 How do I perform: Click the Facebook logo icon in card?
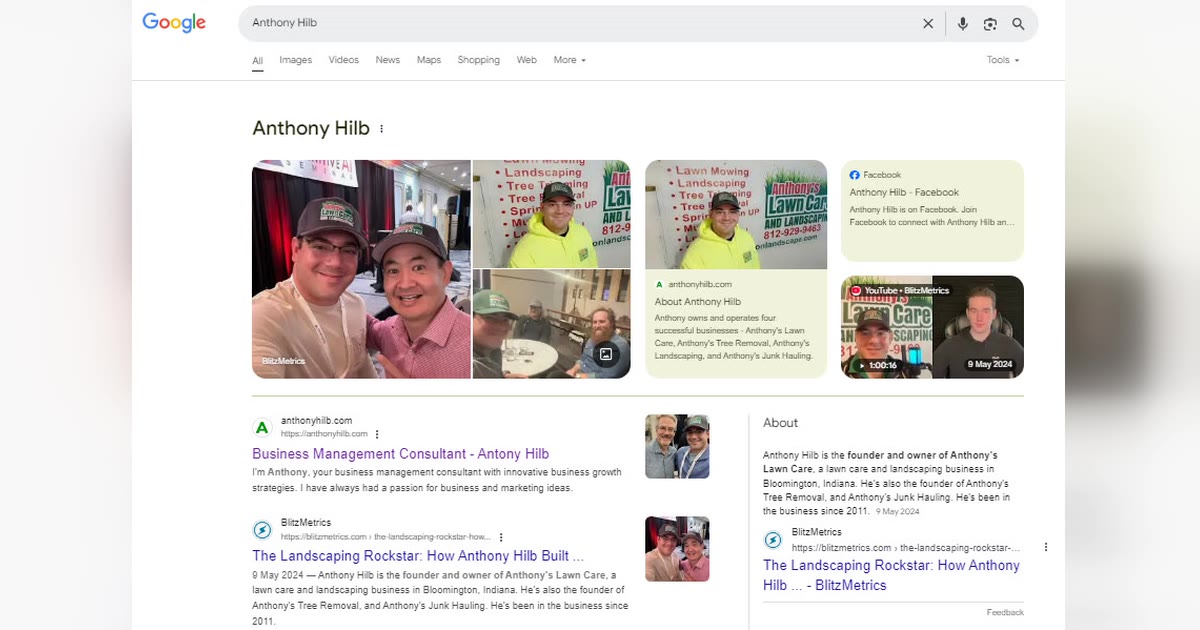tap(854, 175)
